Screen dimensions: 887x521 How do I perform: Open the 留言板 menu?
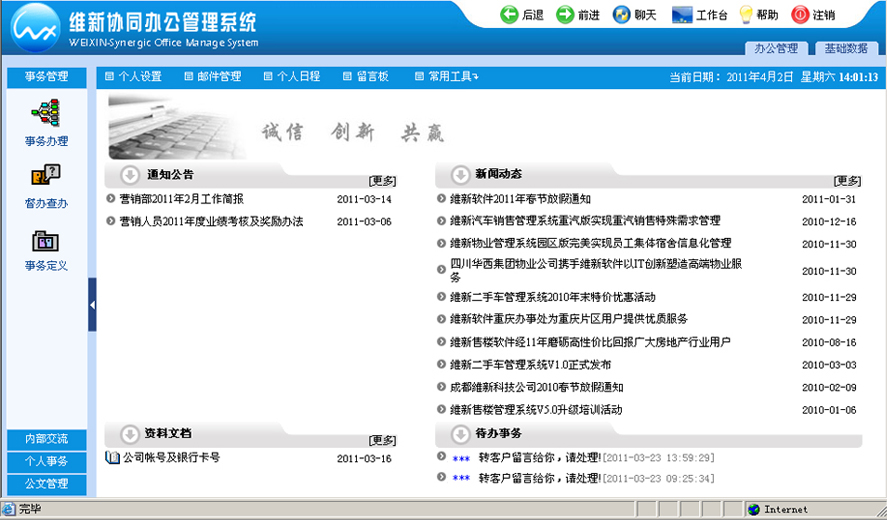pyautogui.click(x=366, y=76)
